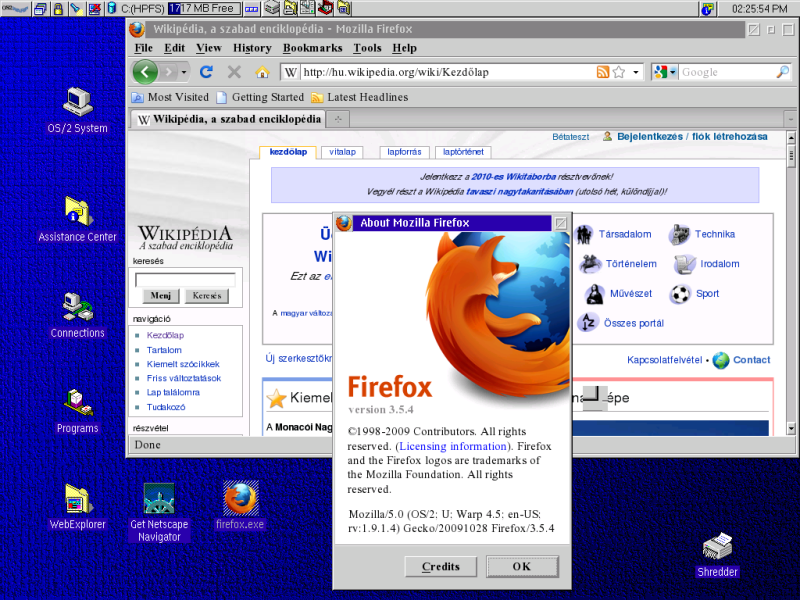The height and width of the screenshot is (600, 800).
Task: Click the padlock lockup icon
Action: tap(58, 8)
